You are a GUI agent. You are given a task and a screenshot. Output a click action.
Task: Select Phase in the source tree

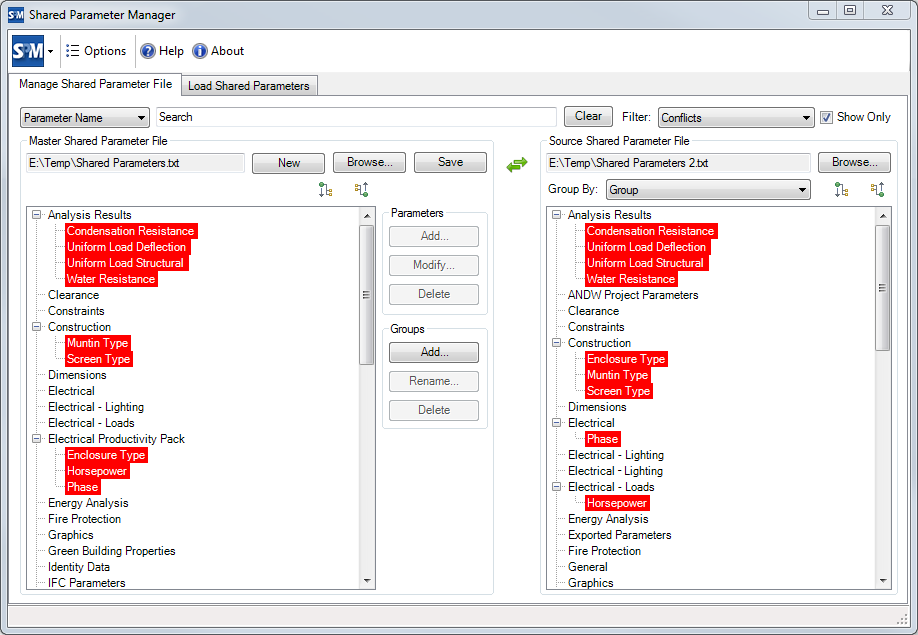click(x=602, y=439)
